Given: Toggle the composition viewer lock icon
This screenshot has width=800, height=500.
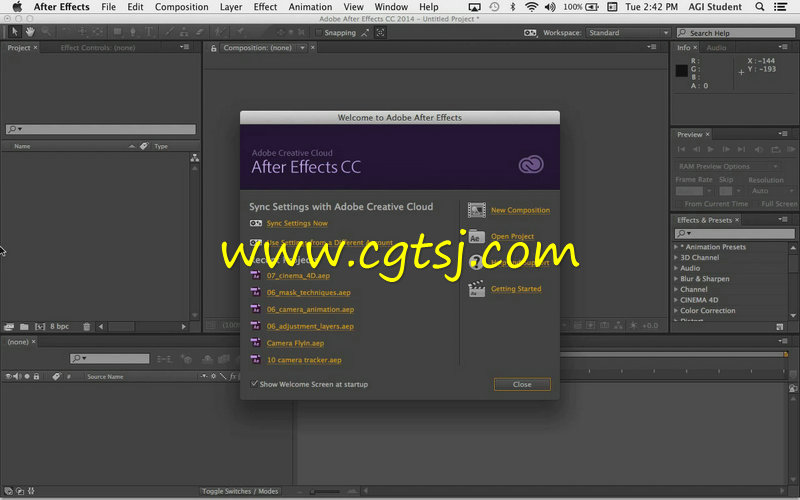Looking at the screenshot, I should pos(214,48).
